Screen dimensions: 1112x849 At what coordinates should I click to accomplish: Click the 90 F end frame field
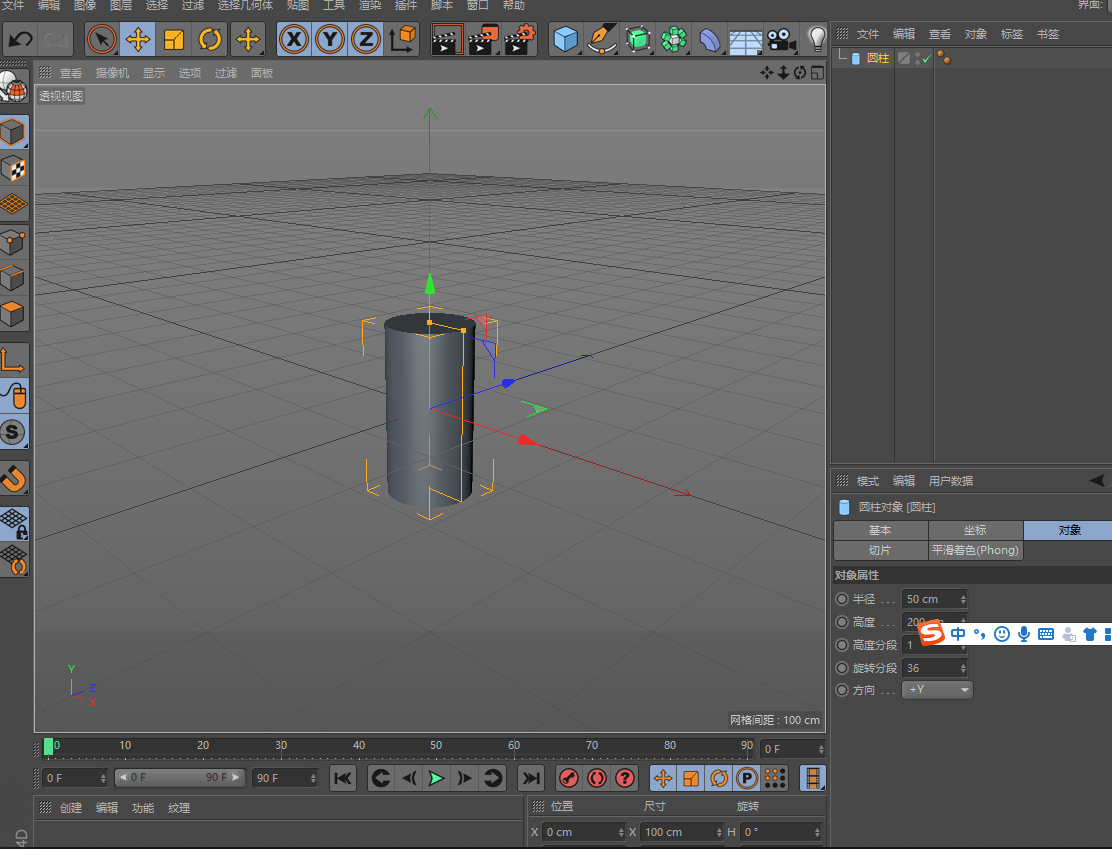click(285, 778)
